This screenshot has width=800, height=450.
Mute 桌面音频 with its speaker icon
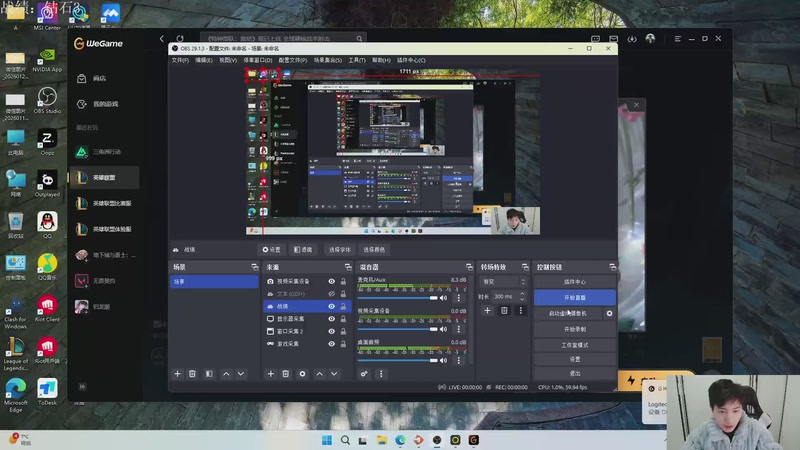pyautogui.click(x=443, y=360)
